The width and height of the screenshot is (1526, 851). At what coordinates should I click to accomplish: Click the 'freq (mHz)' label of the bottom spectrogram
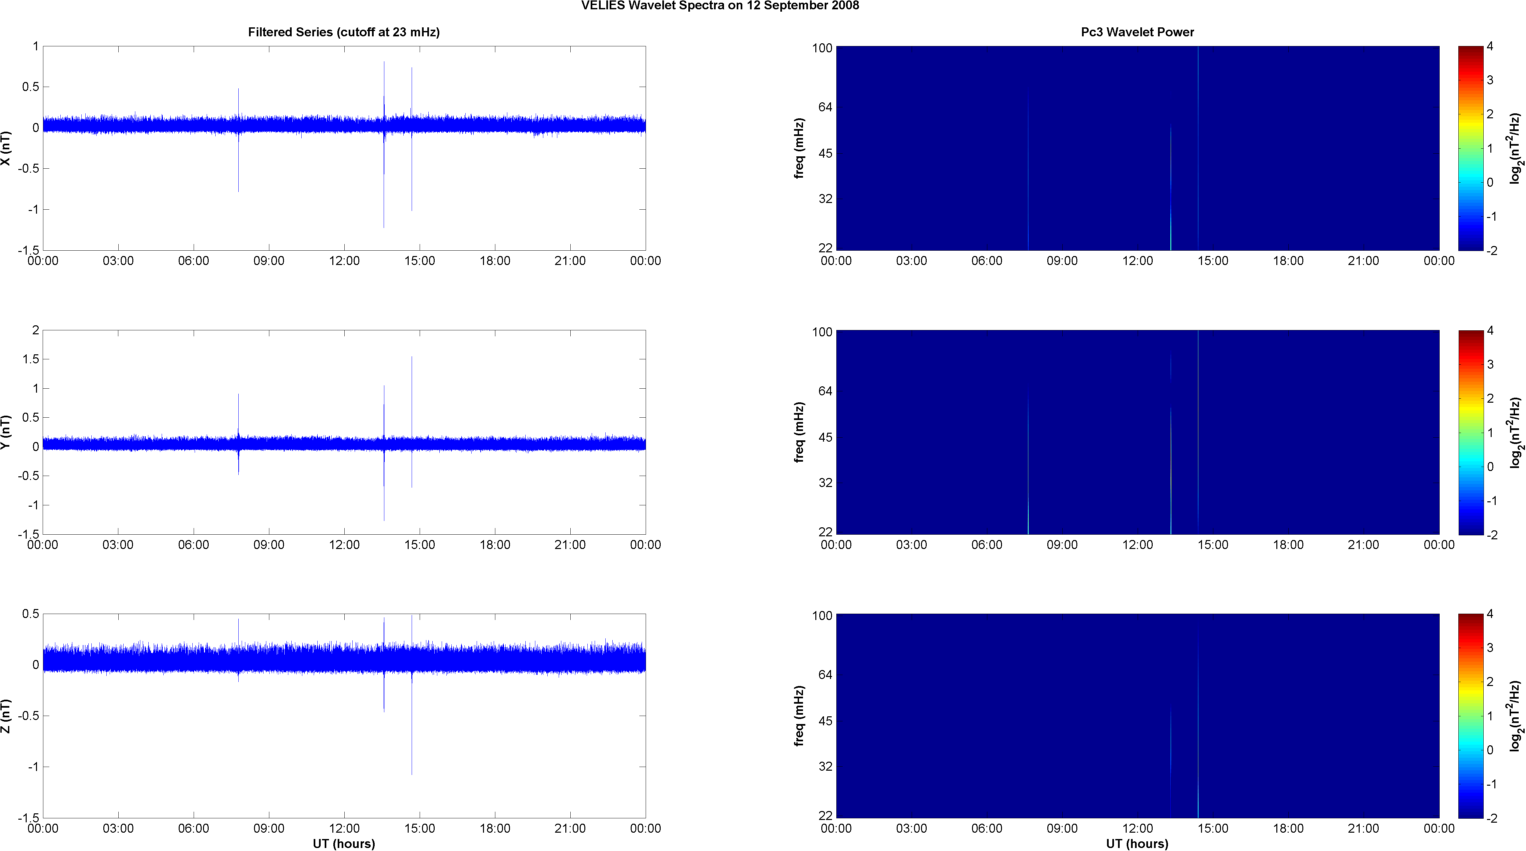(x=800, y=716)
